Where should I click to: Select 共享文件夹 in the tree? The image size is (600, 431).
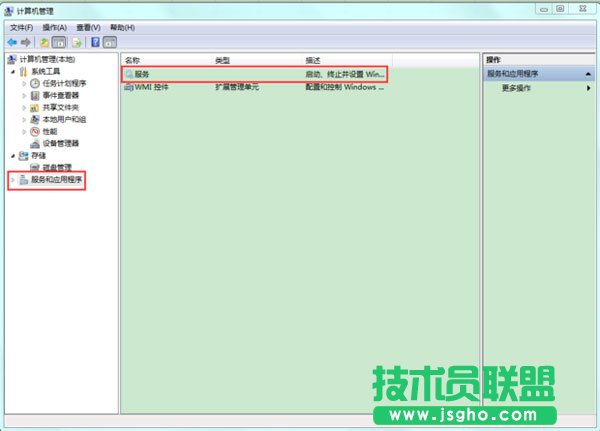pos(60,108)
